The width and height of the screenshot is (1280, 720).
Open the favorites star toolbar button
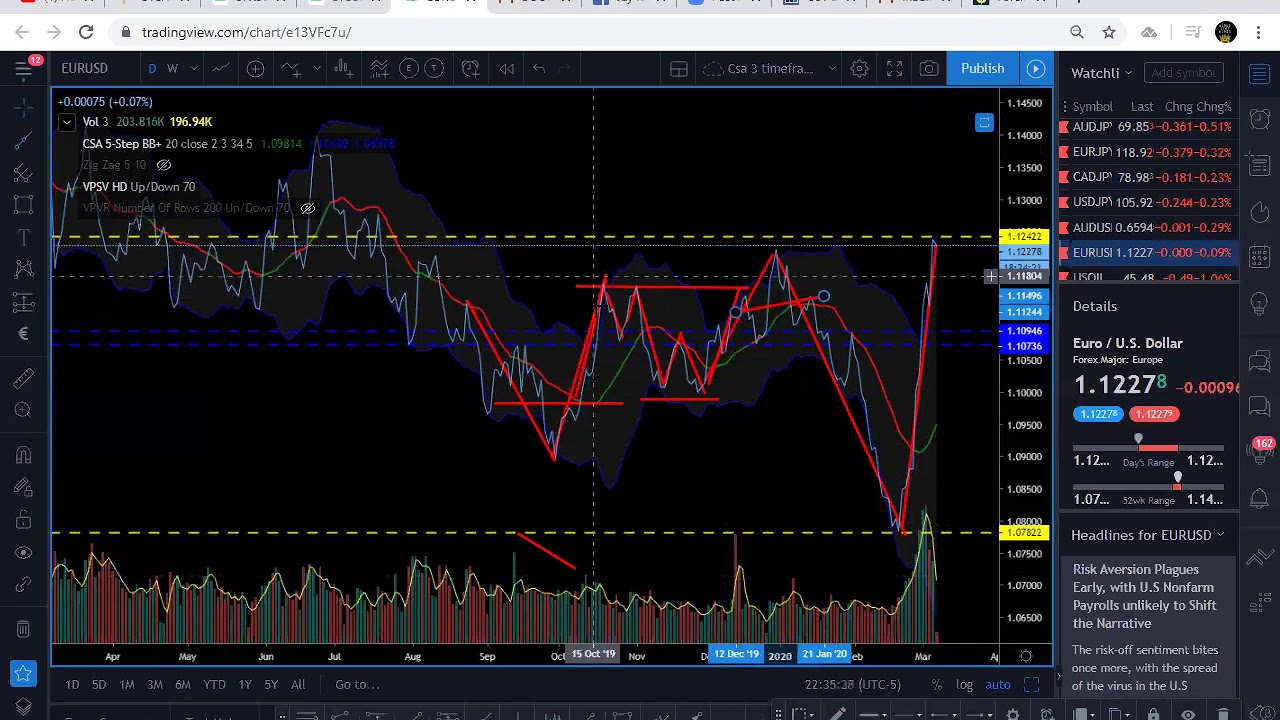click(x=23, y=675)
